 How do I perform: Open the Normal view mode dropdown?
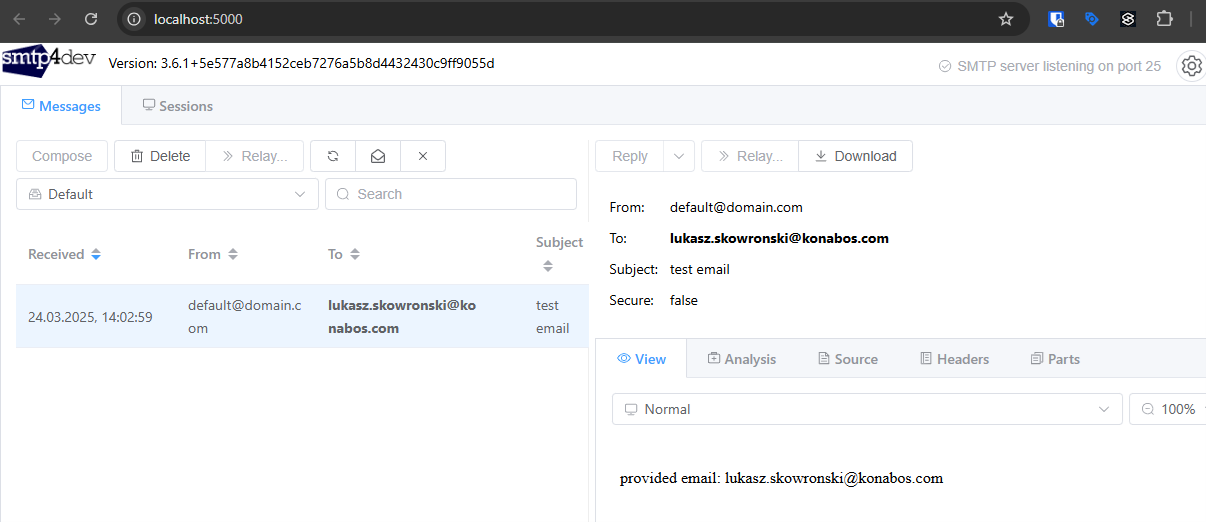[x=866, y=409]
